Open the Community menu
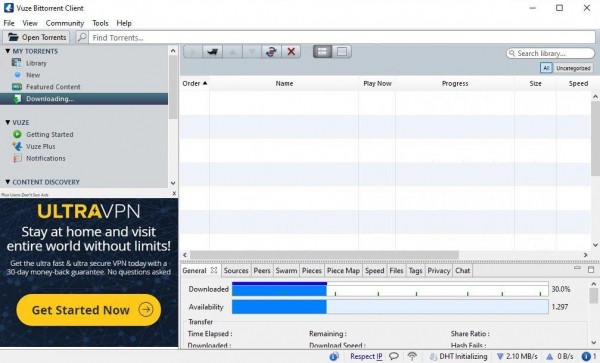600x363 pixels. point(65,23)
